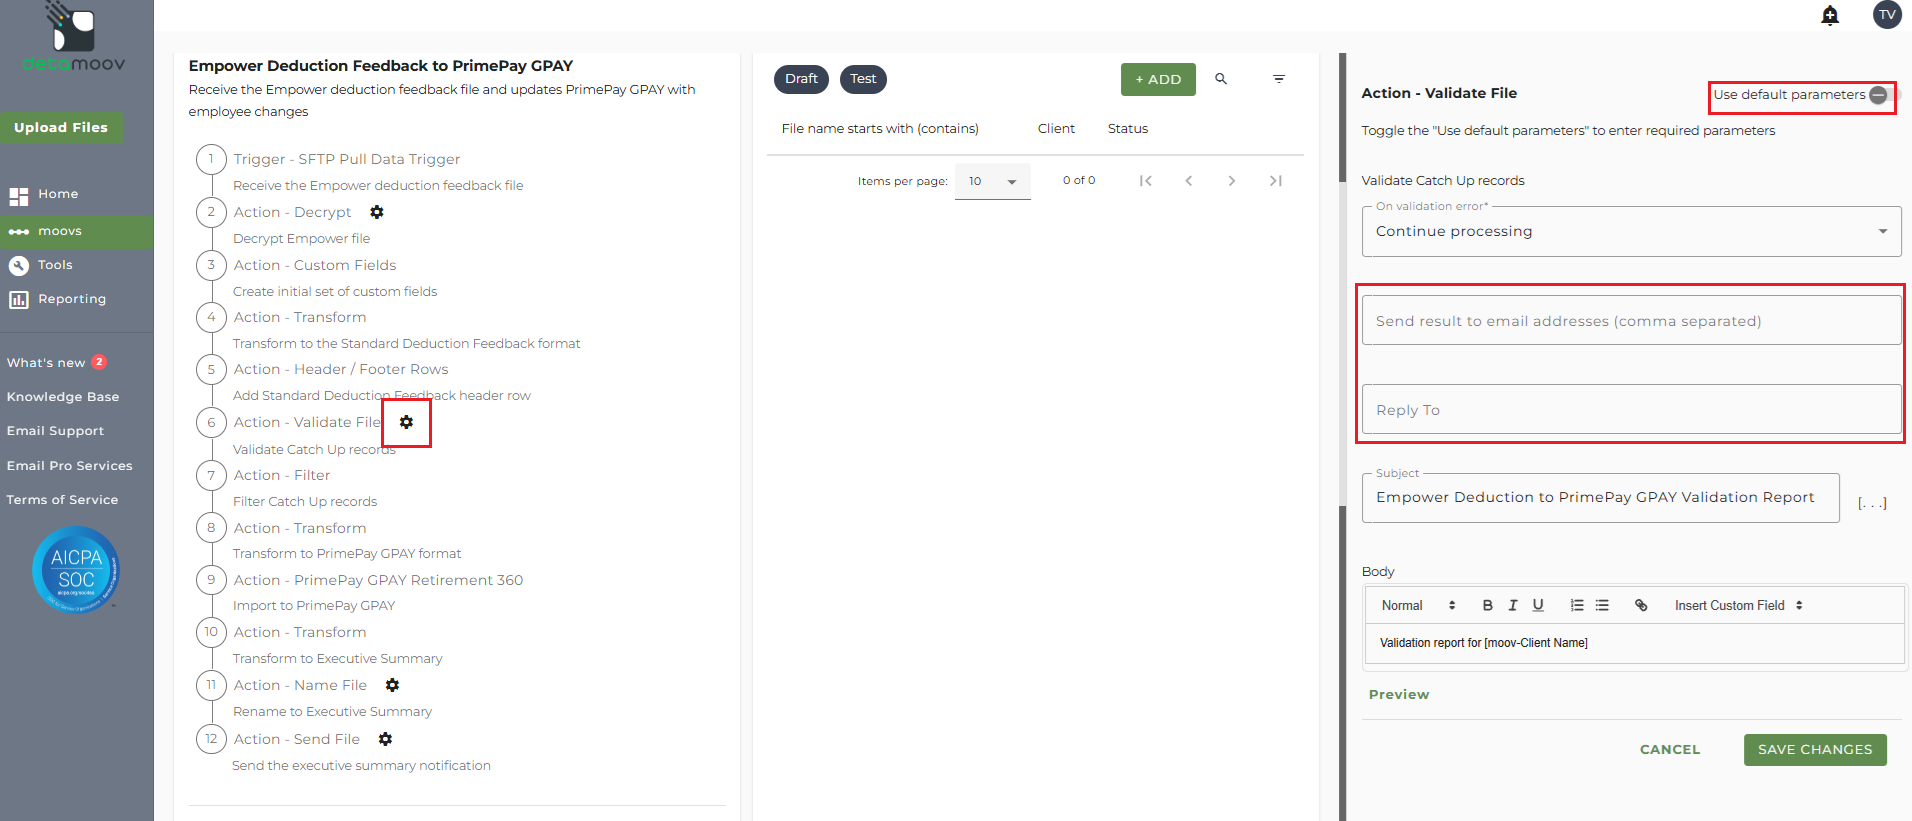Insert hyperlink in Body editor
The width and height of the screenshot is (1912, 821).
click(x=1641, y=605)
